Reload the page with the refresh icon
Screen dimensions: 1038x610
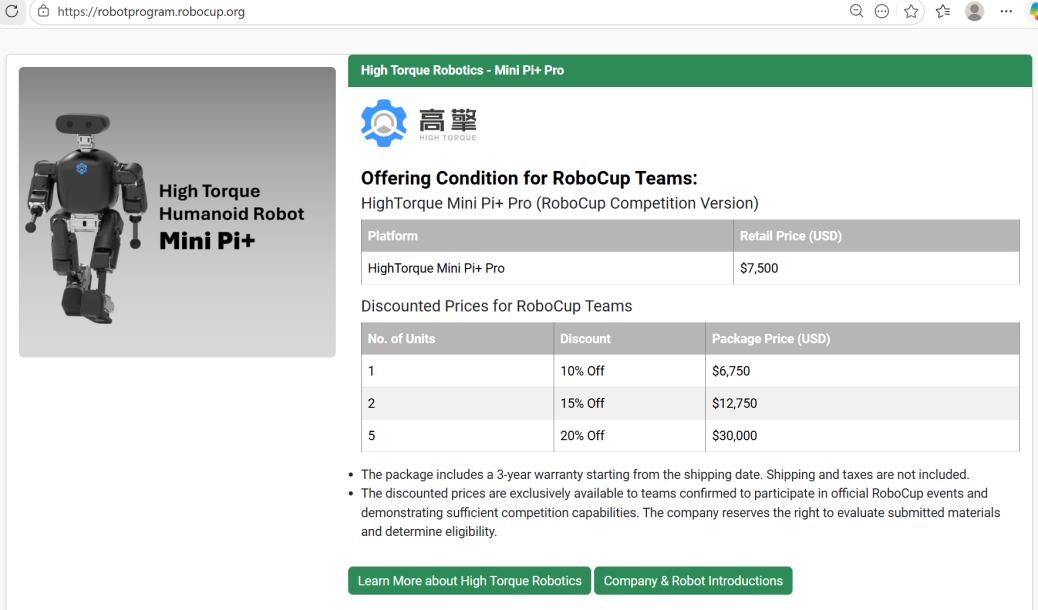pos(12,11)
